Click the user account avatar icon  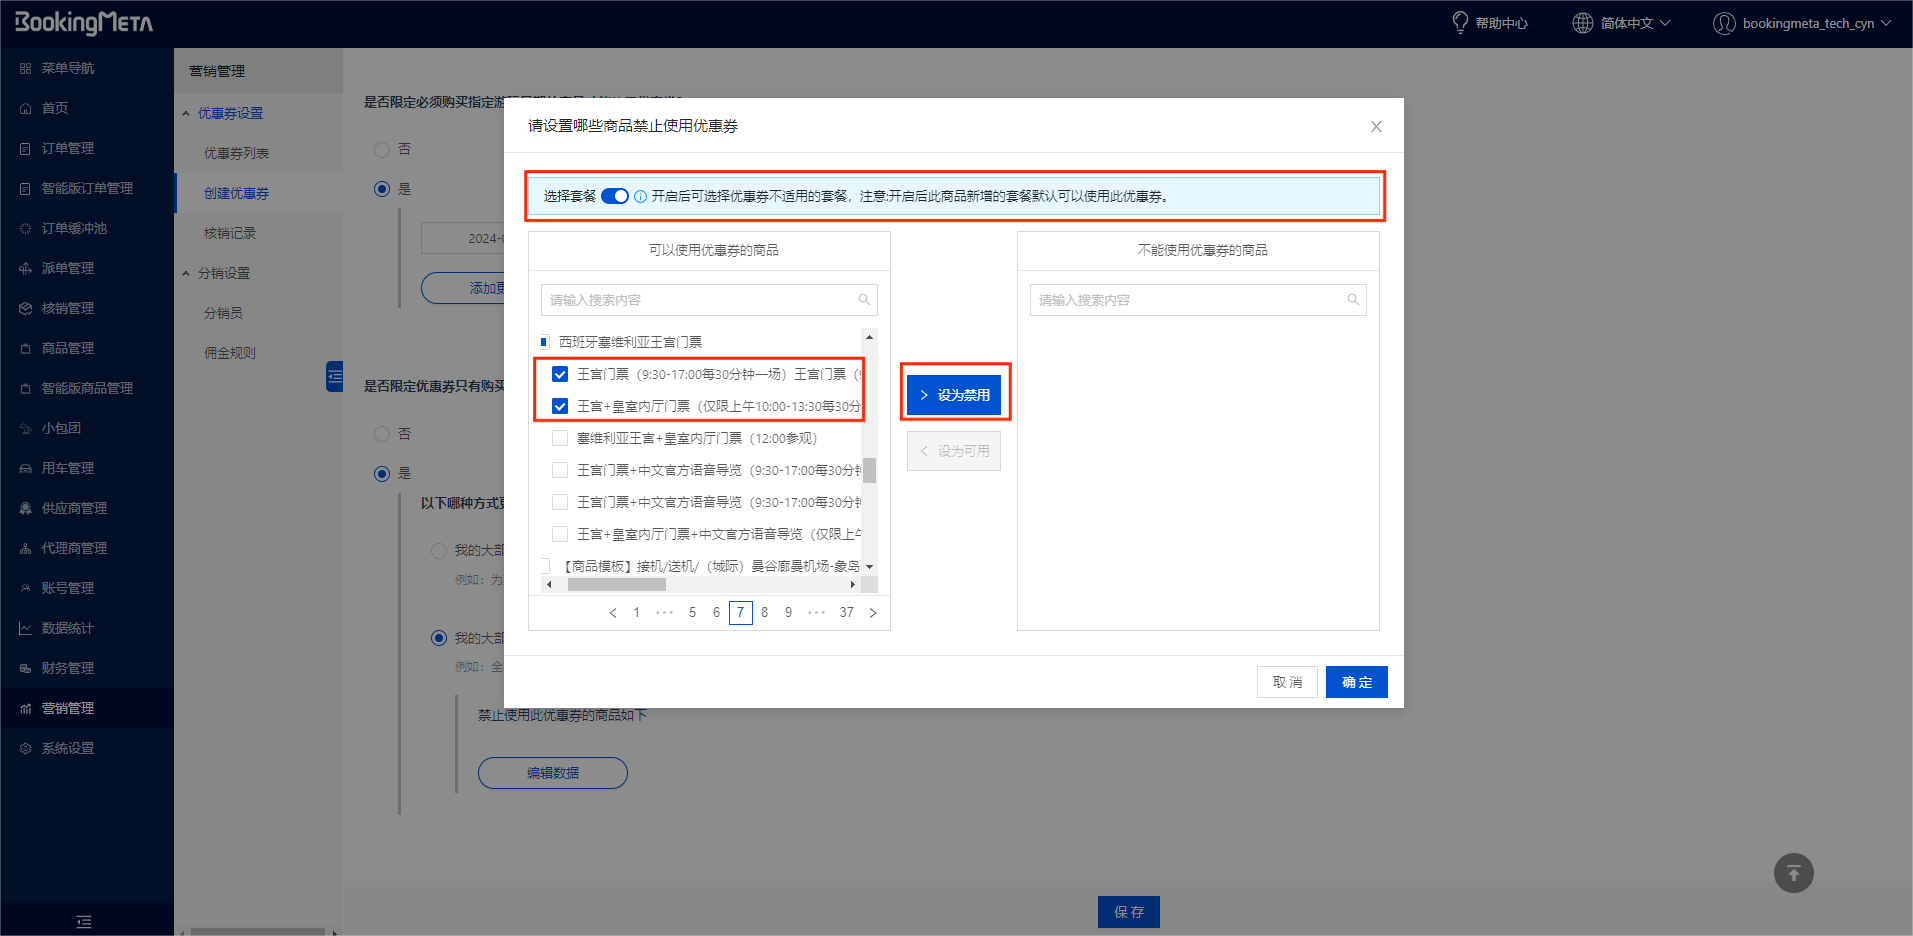click(1724, 23)
